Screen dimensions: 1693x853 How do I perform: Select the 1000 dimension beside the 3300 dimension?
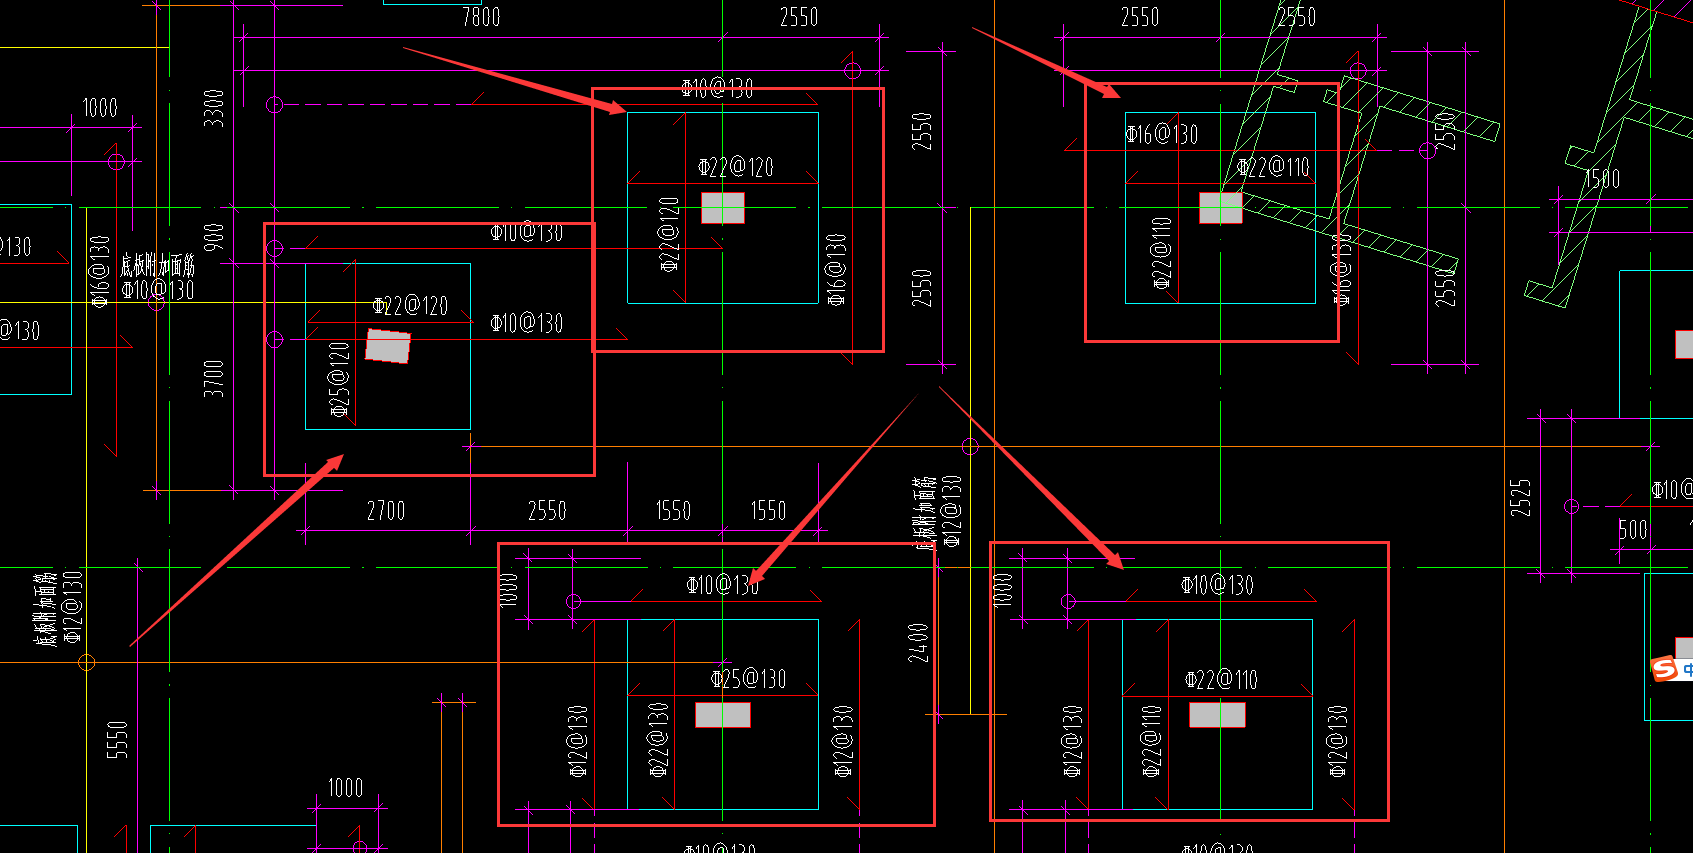coord(100,108)
